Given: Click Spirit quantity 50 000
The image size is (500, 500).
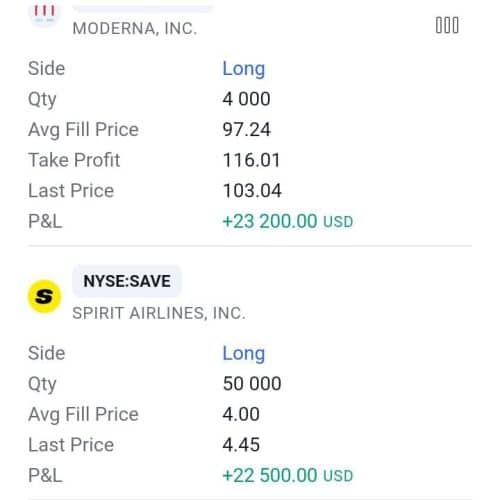Looking at the screenshot, I should pos(252,384).
